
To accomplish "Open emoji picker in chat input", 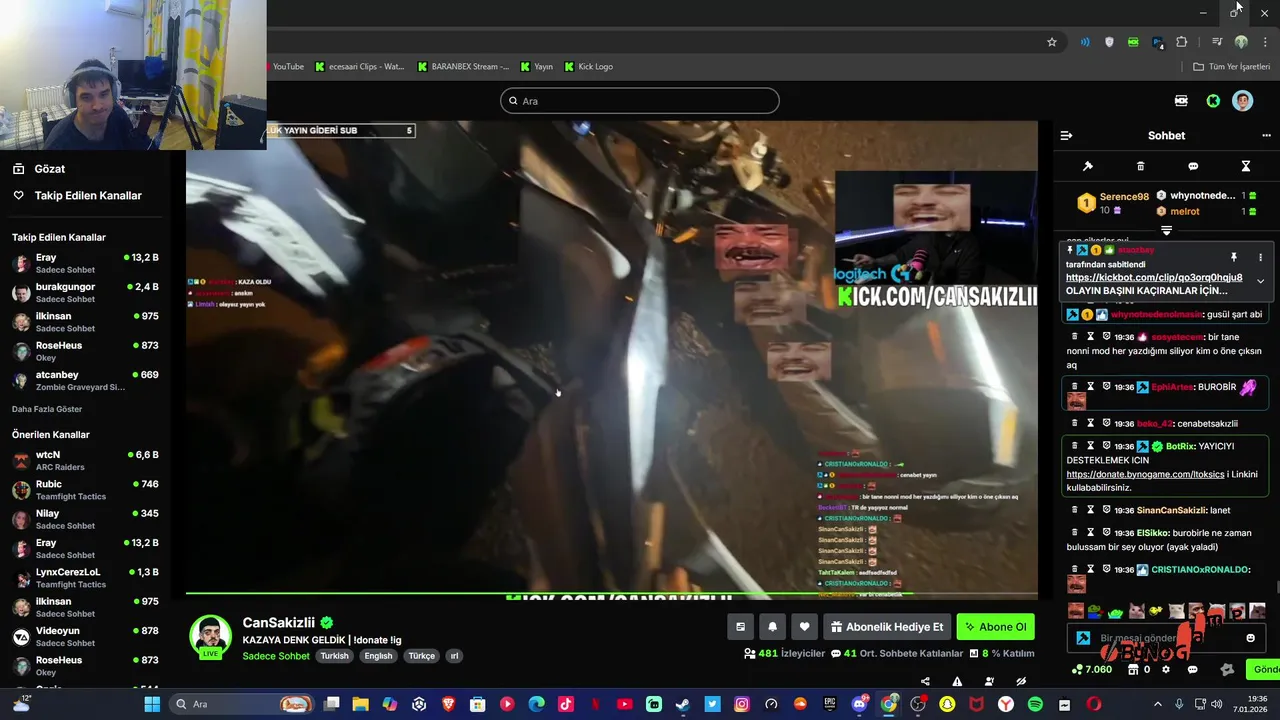I will [1250, 638].
